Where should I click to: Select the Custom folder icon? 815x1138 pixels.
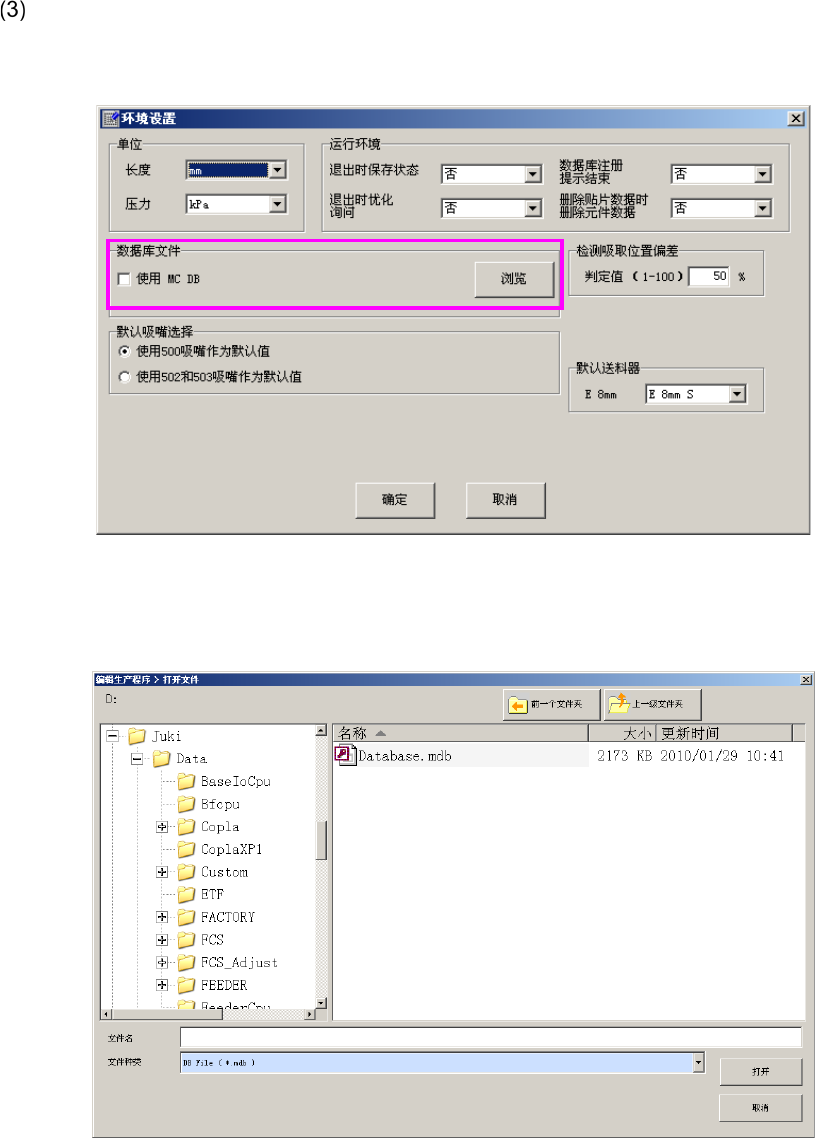tap(187, 872)
